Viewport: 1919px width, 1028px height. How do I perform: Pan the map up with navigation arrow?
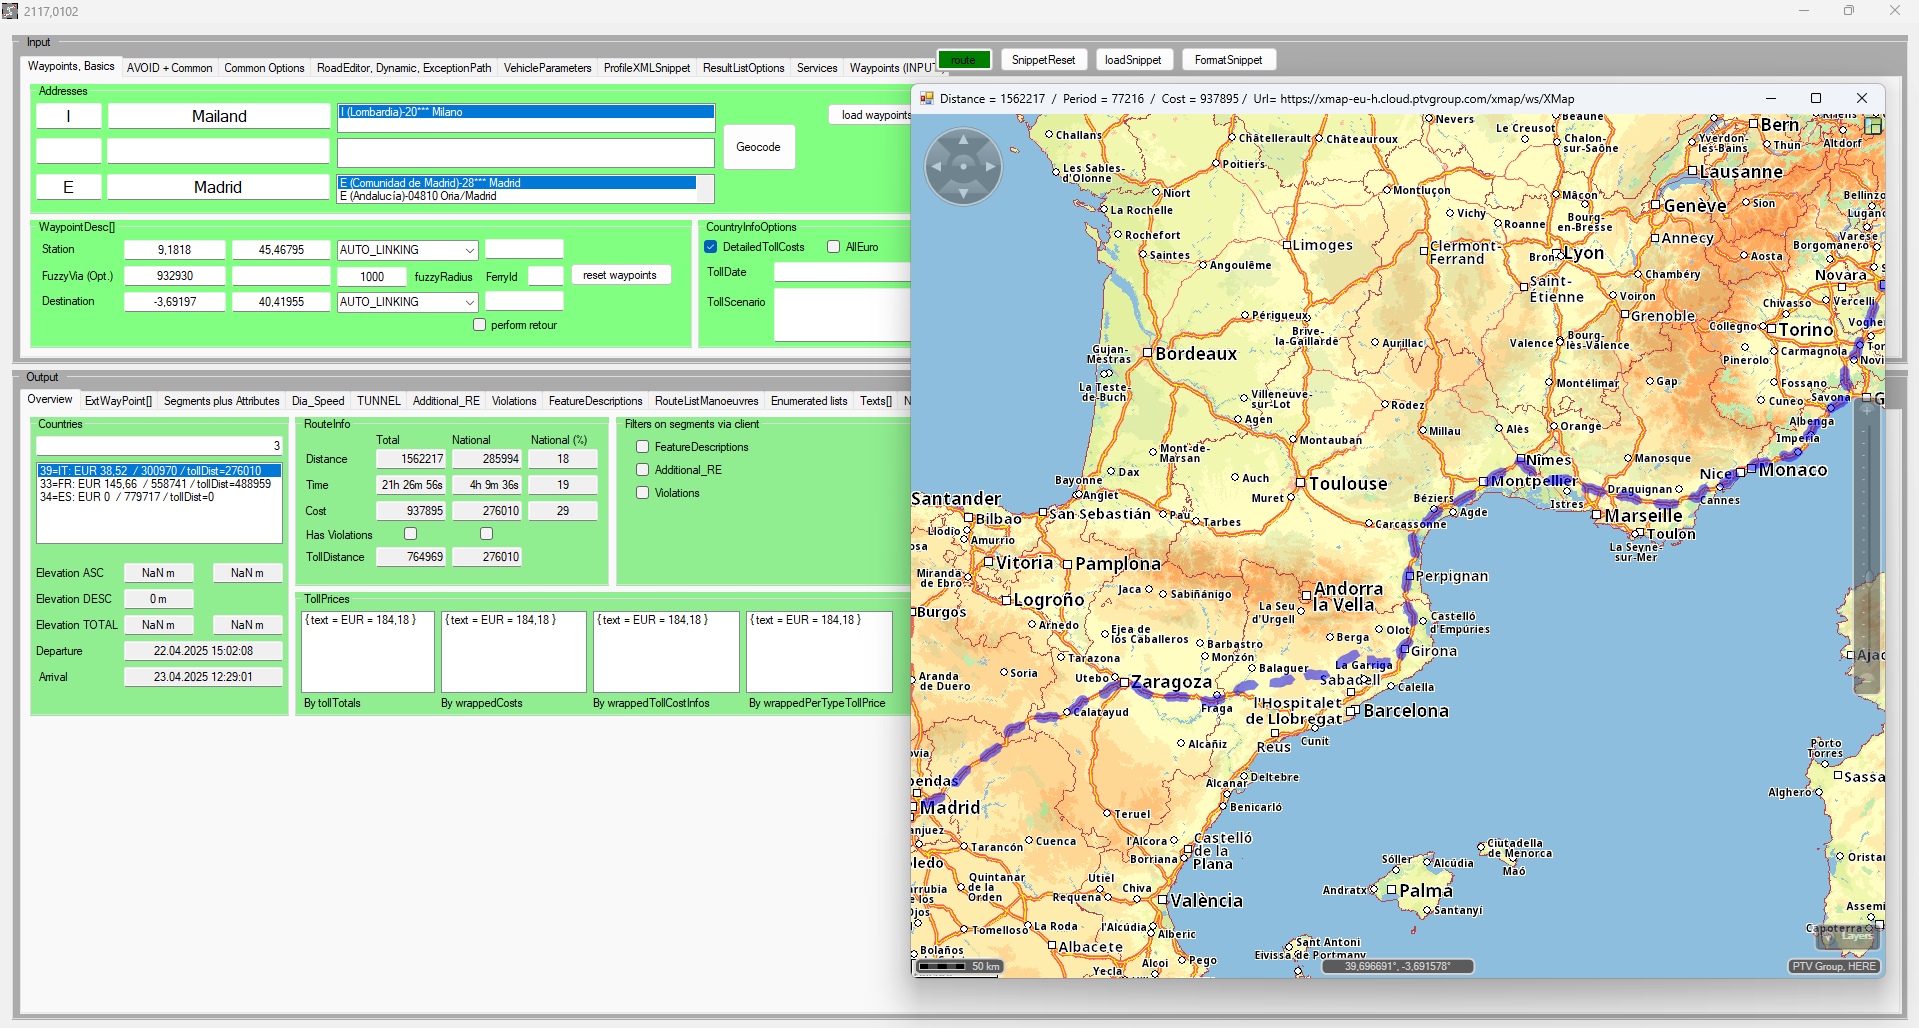point(963,139)
